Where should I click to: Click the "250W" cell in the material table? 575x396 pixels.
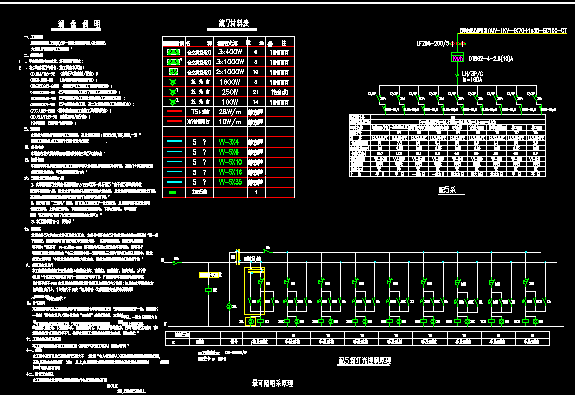click(230, 92)
